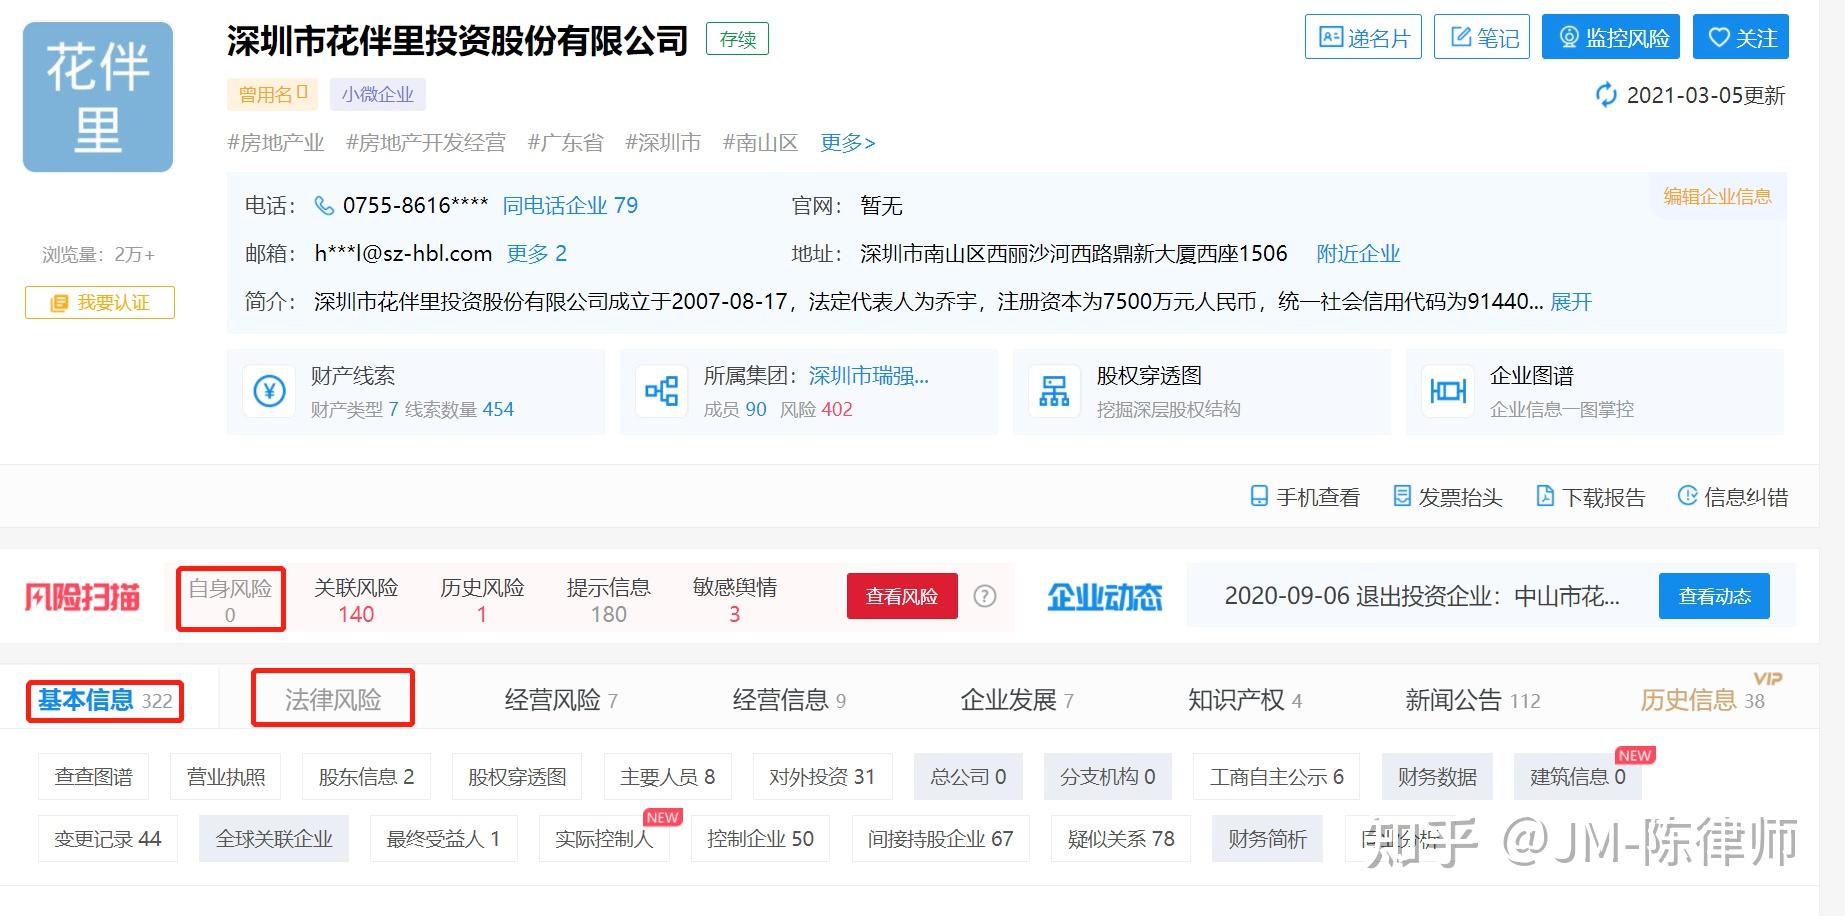Screen dimensions: 1845x916
Task: Open 同电话企业 79 link
Action: click(570, 205)
